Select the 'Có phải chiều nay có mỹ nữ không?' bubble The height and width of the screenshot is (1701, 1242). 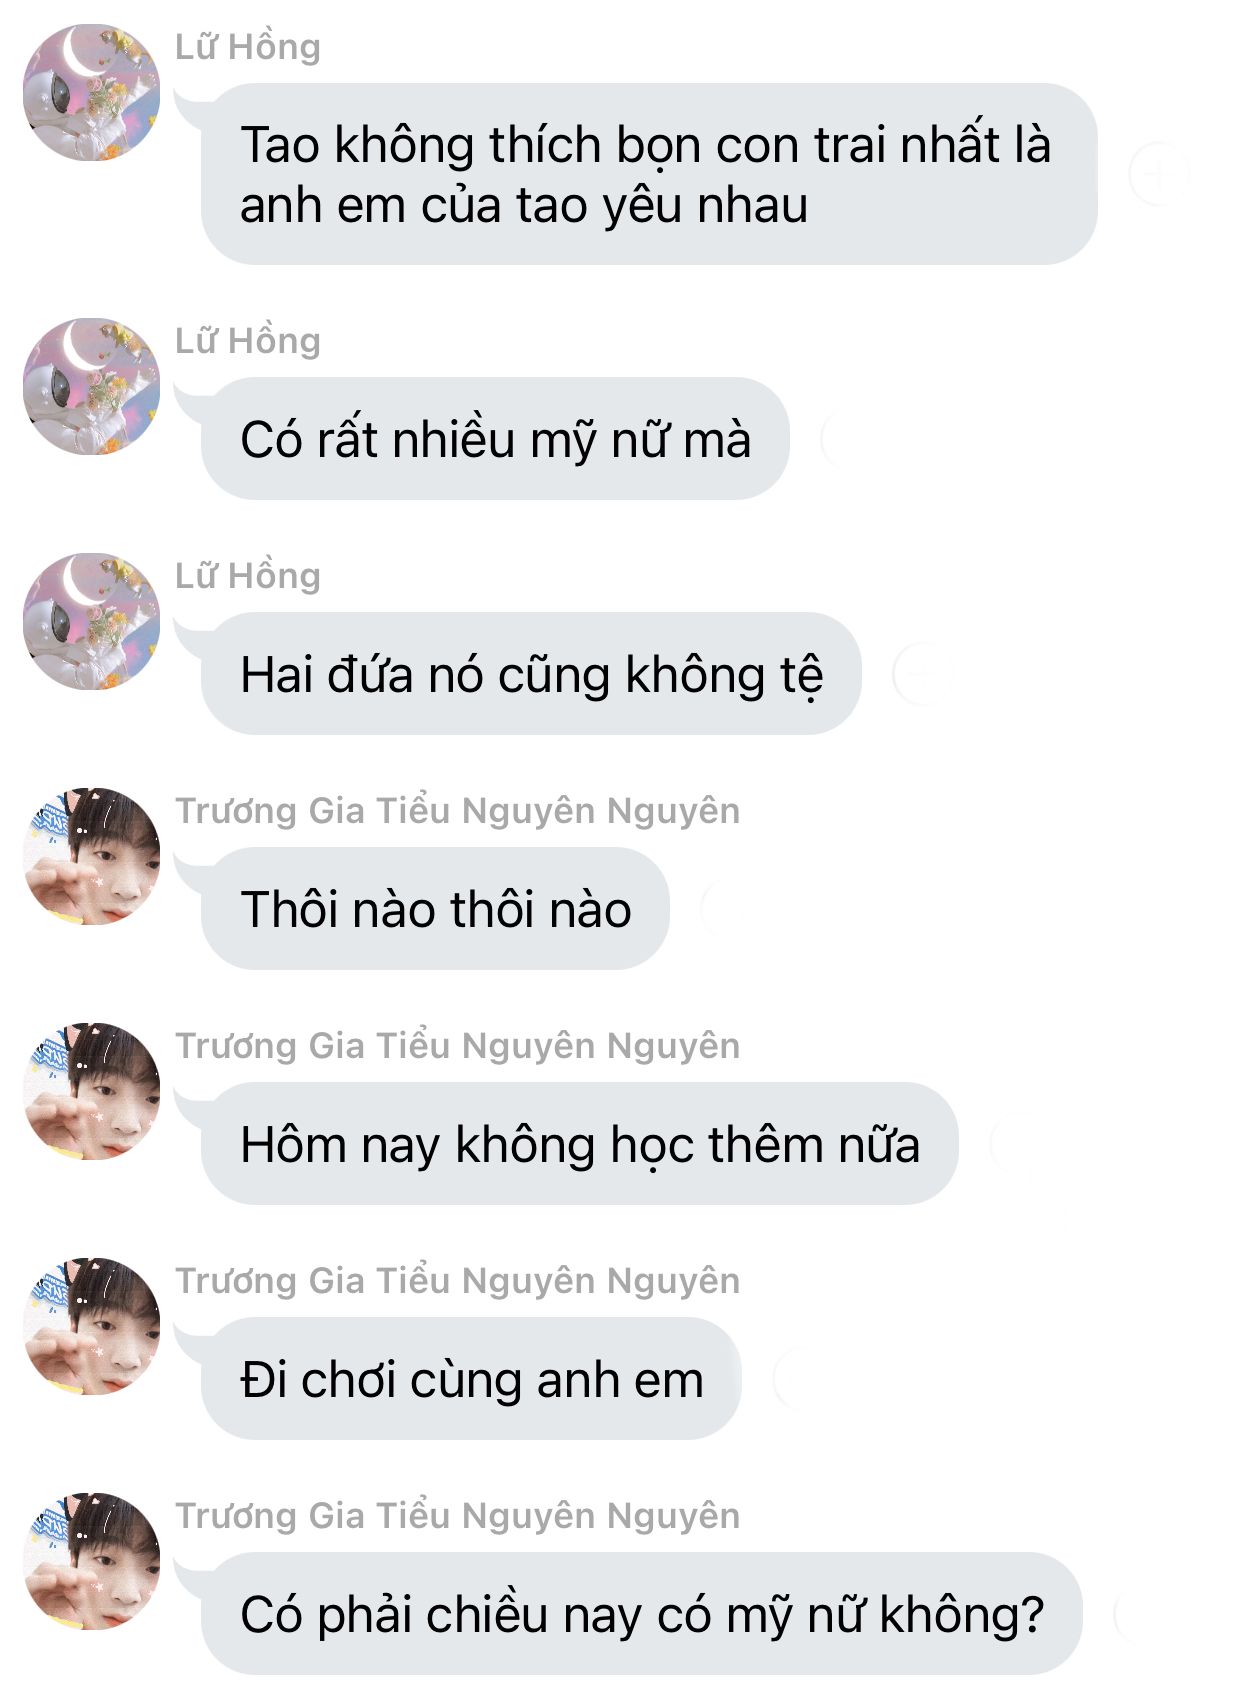point(642,1613)
